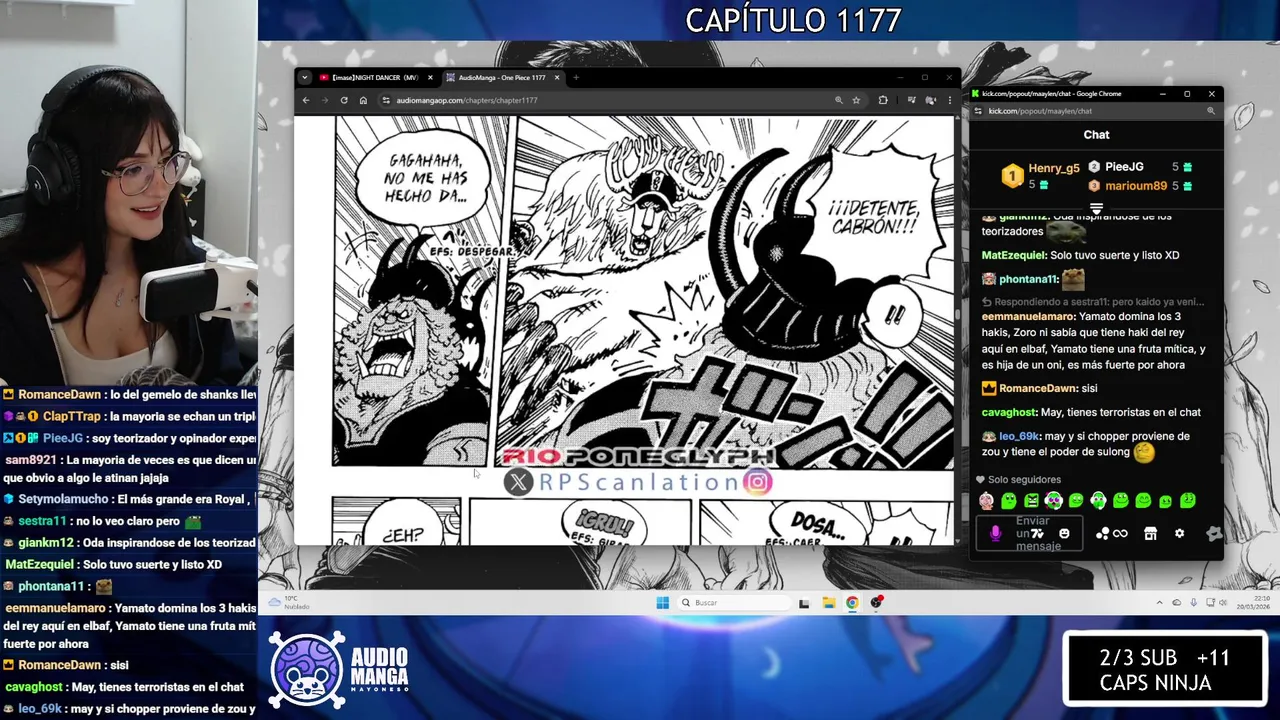Click the RPScanlation X social link
The height and width of the screenshot is (720, 1280).
(x=518, y=482)
